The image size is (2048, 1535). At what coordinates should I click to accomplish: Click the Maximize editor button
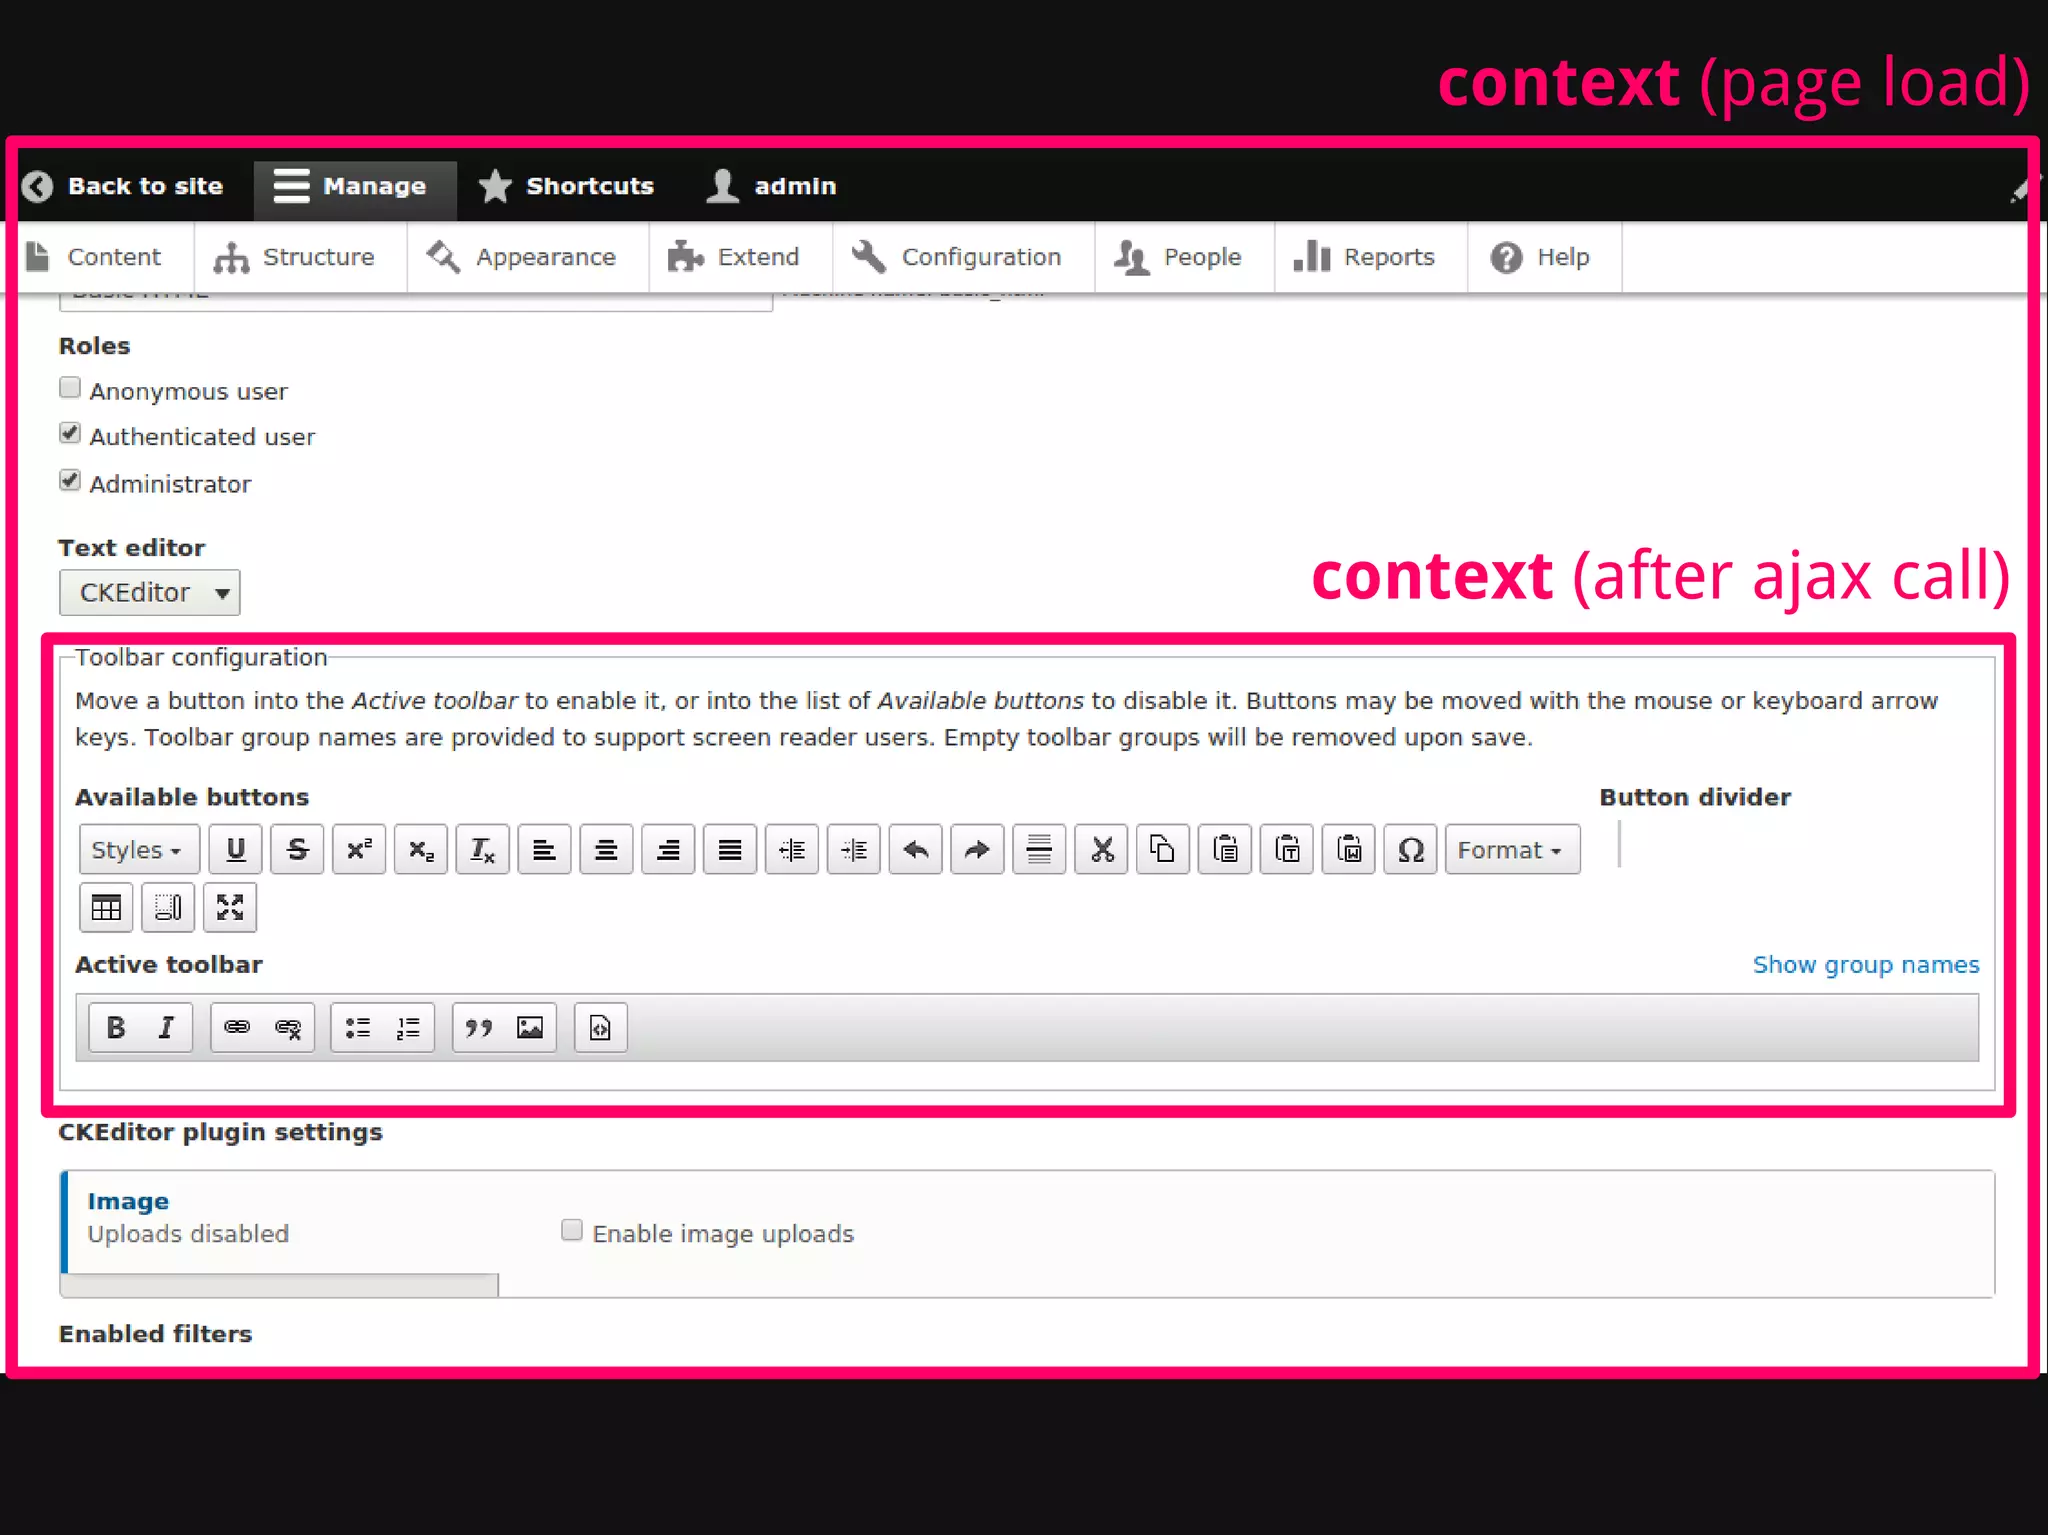coord(230,908)
